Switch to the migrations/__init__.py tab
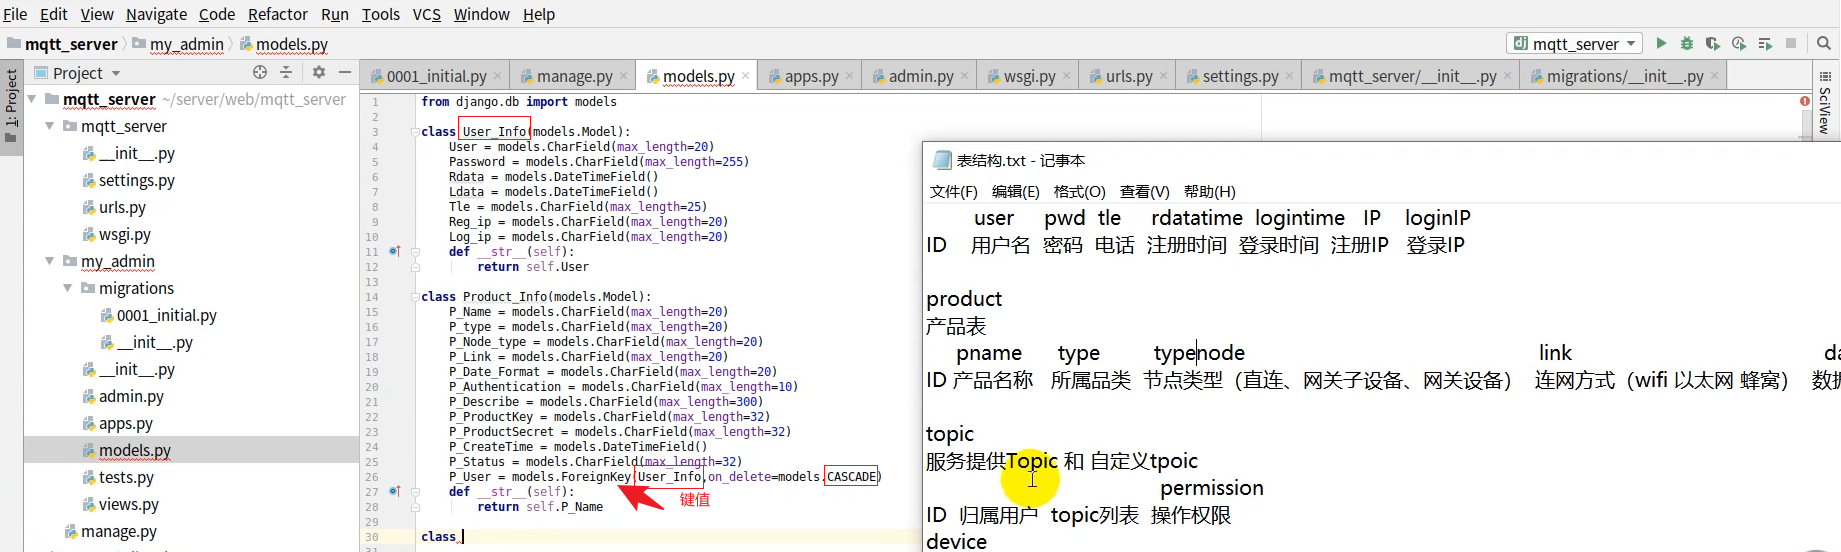Image resolution: width=1841 pixels, height=552 pixels. pos(1624,76)
